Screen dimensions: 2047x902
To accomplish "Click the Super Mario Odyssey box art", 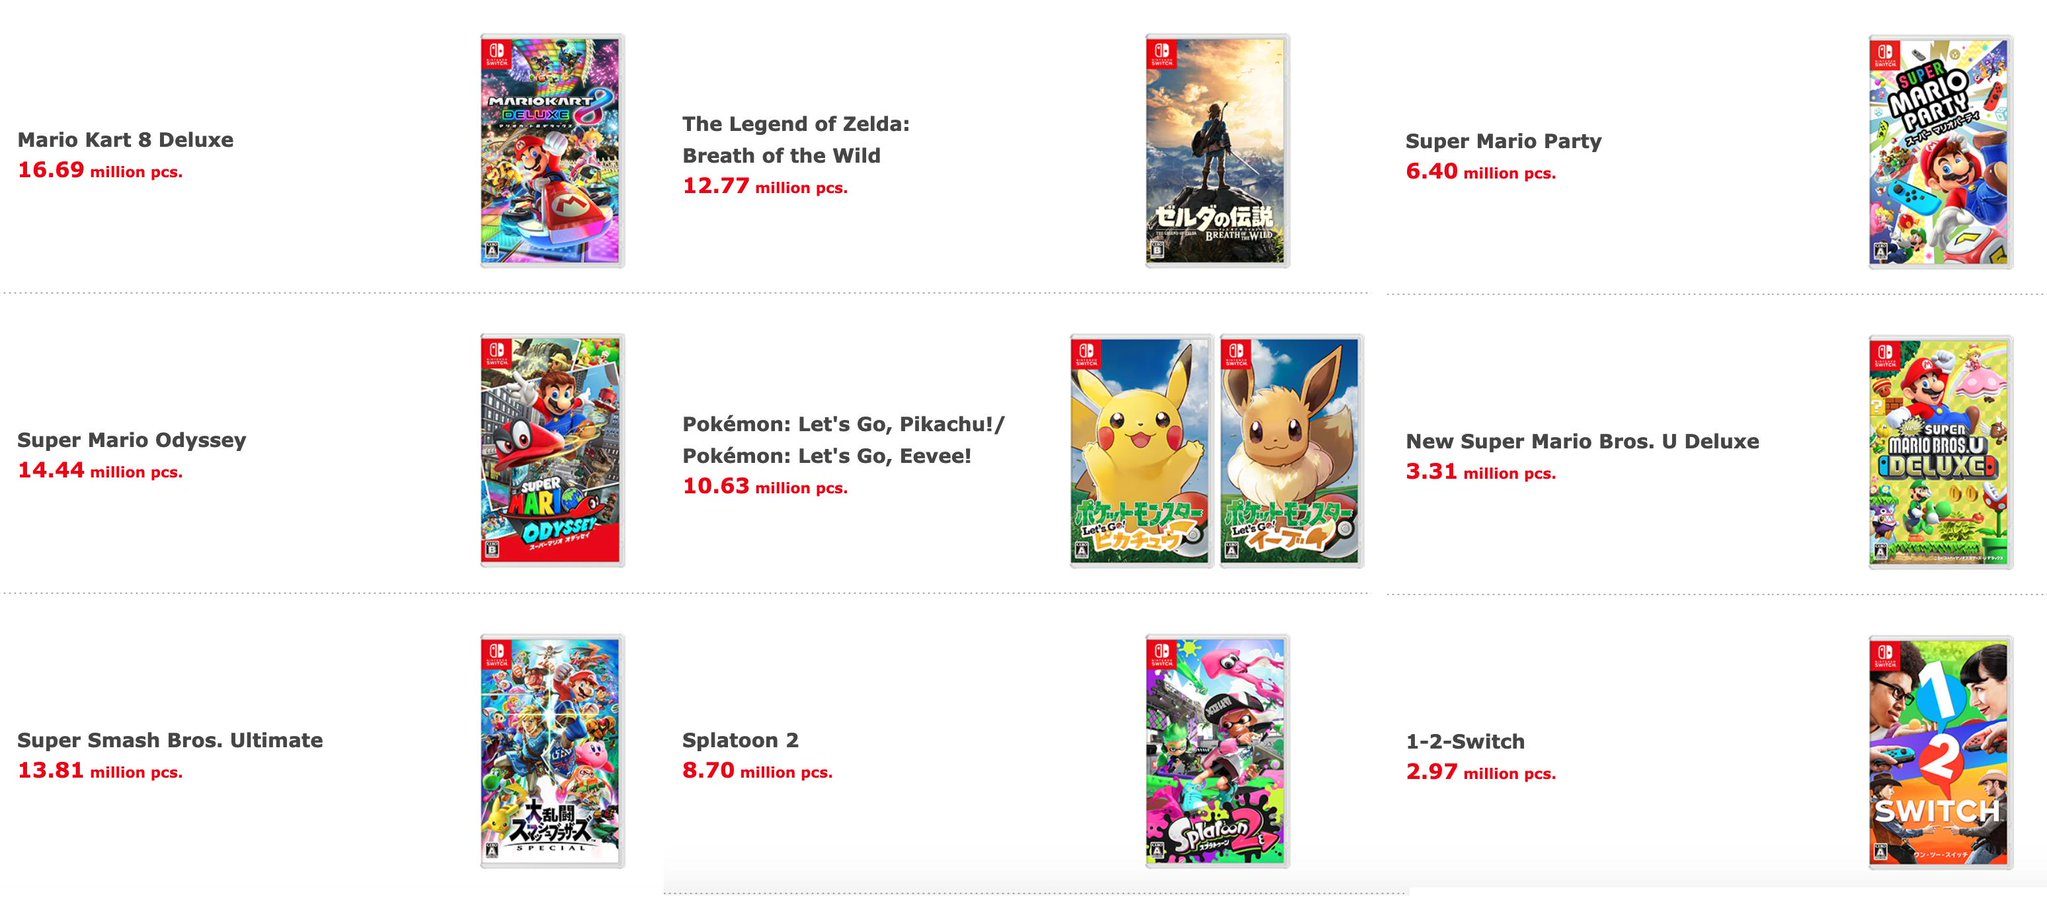I will coord(552,450).
